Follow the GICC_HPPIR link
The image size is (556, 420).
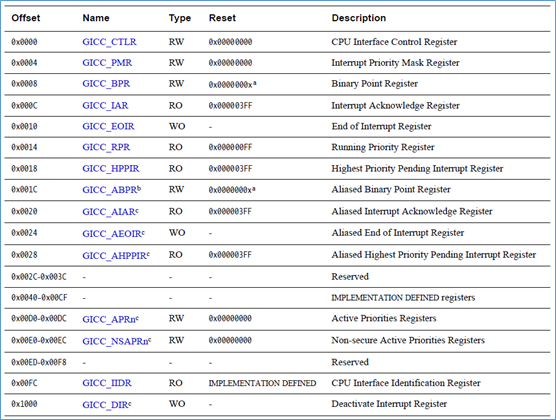click(x=111, y=168)
